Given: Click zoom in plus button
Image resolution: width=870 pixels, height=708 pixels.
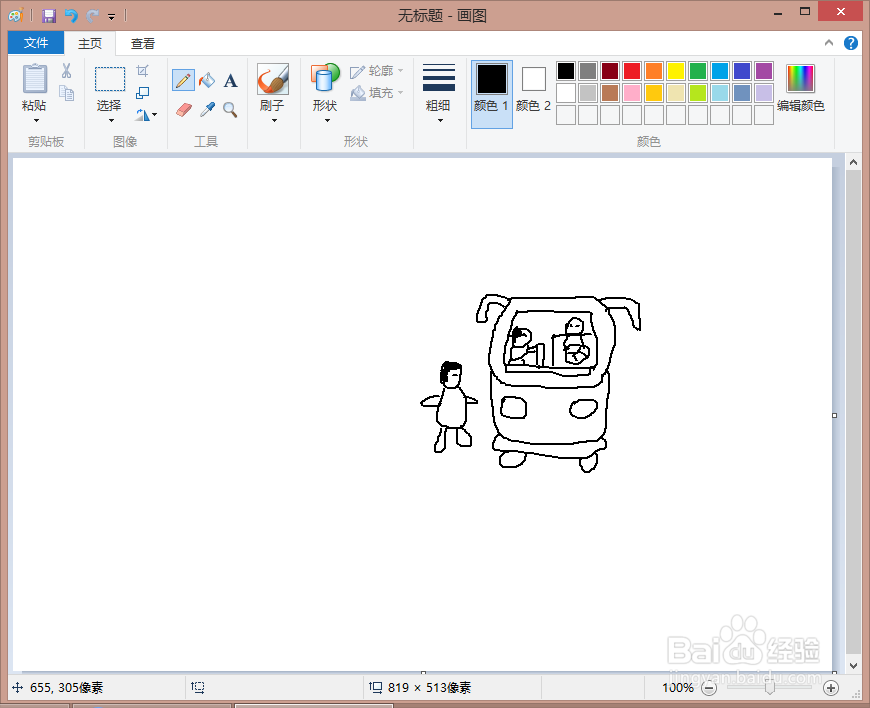Looking at the screenshot, I should click(831, 689).
